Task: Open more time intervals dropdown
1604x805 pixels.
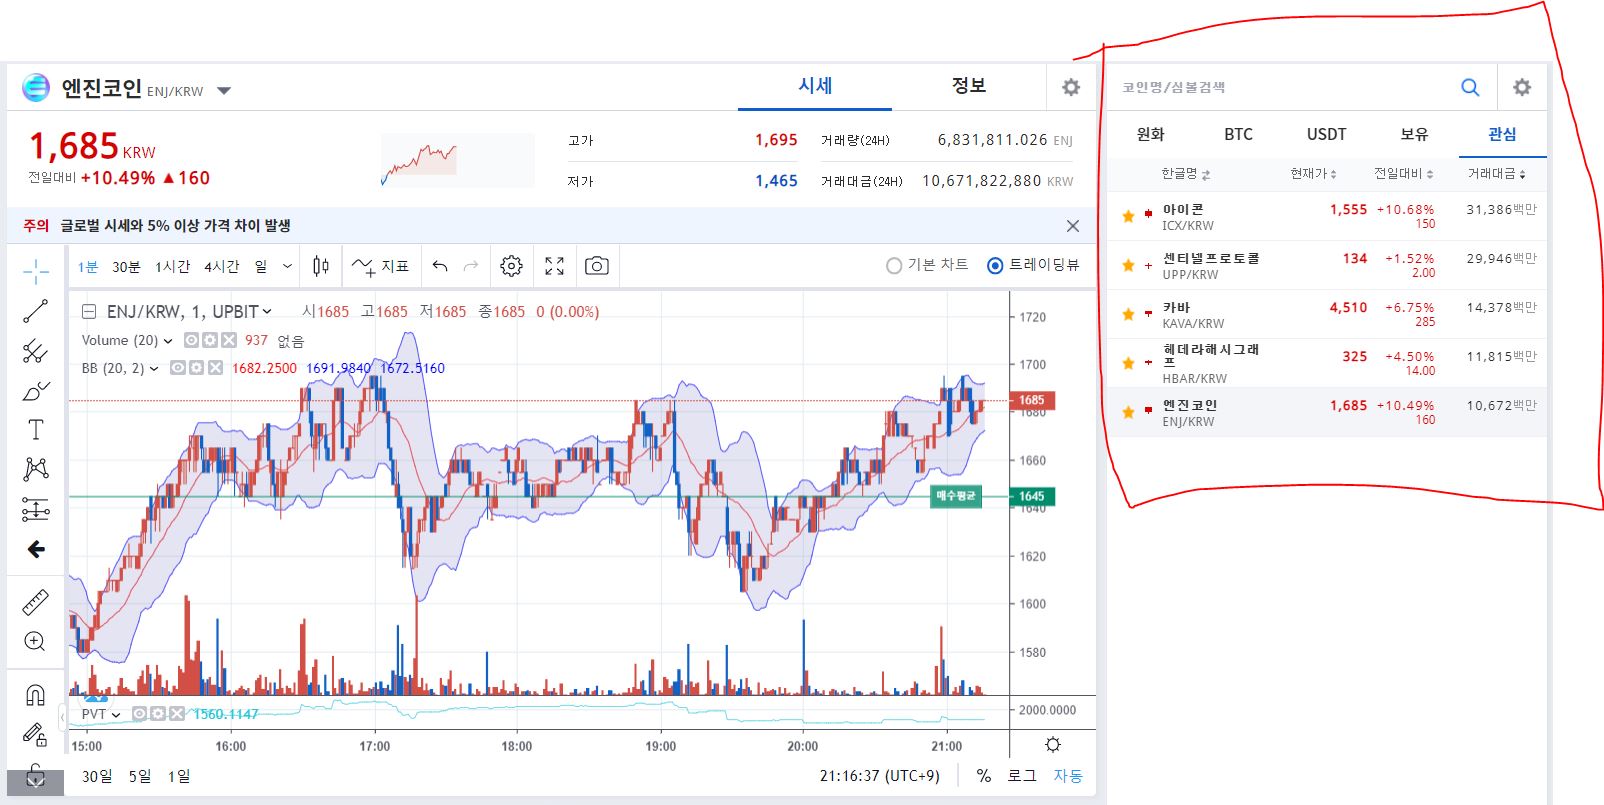Action: point(288,266)
